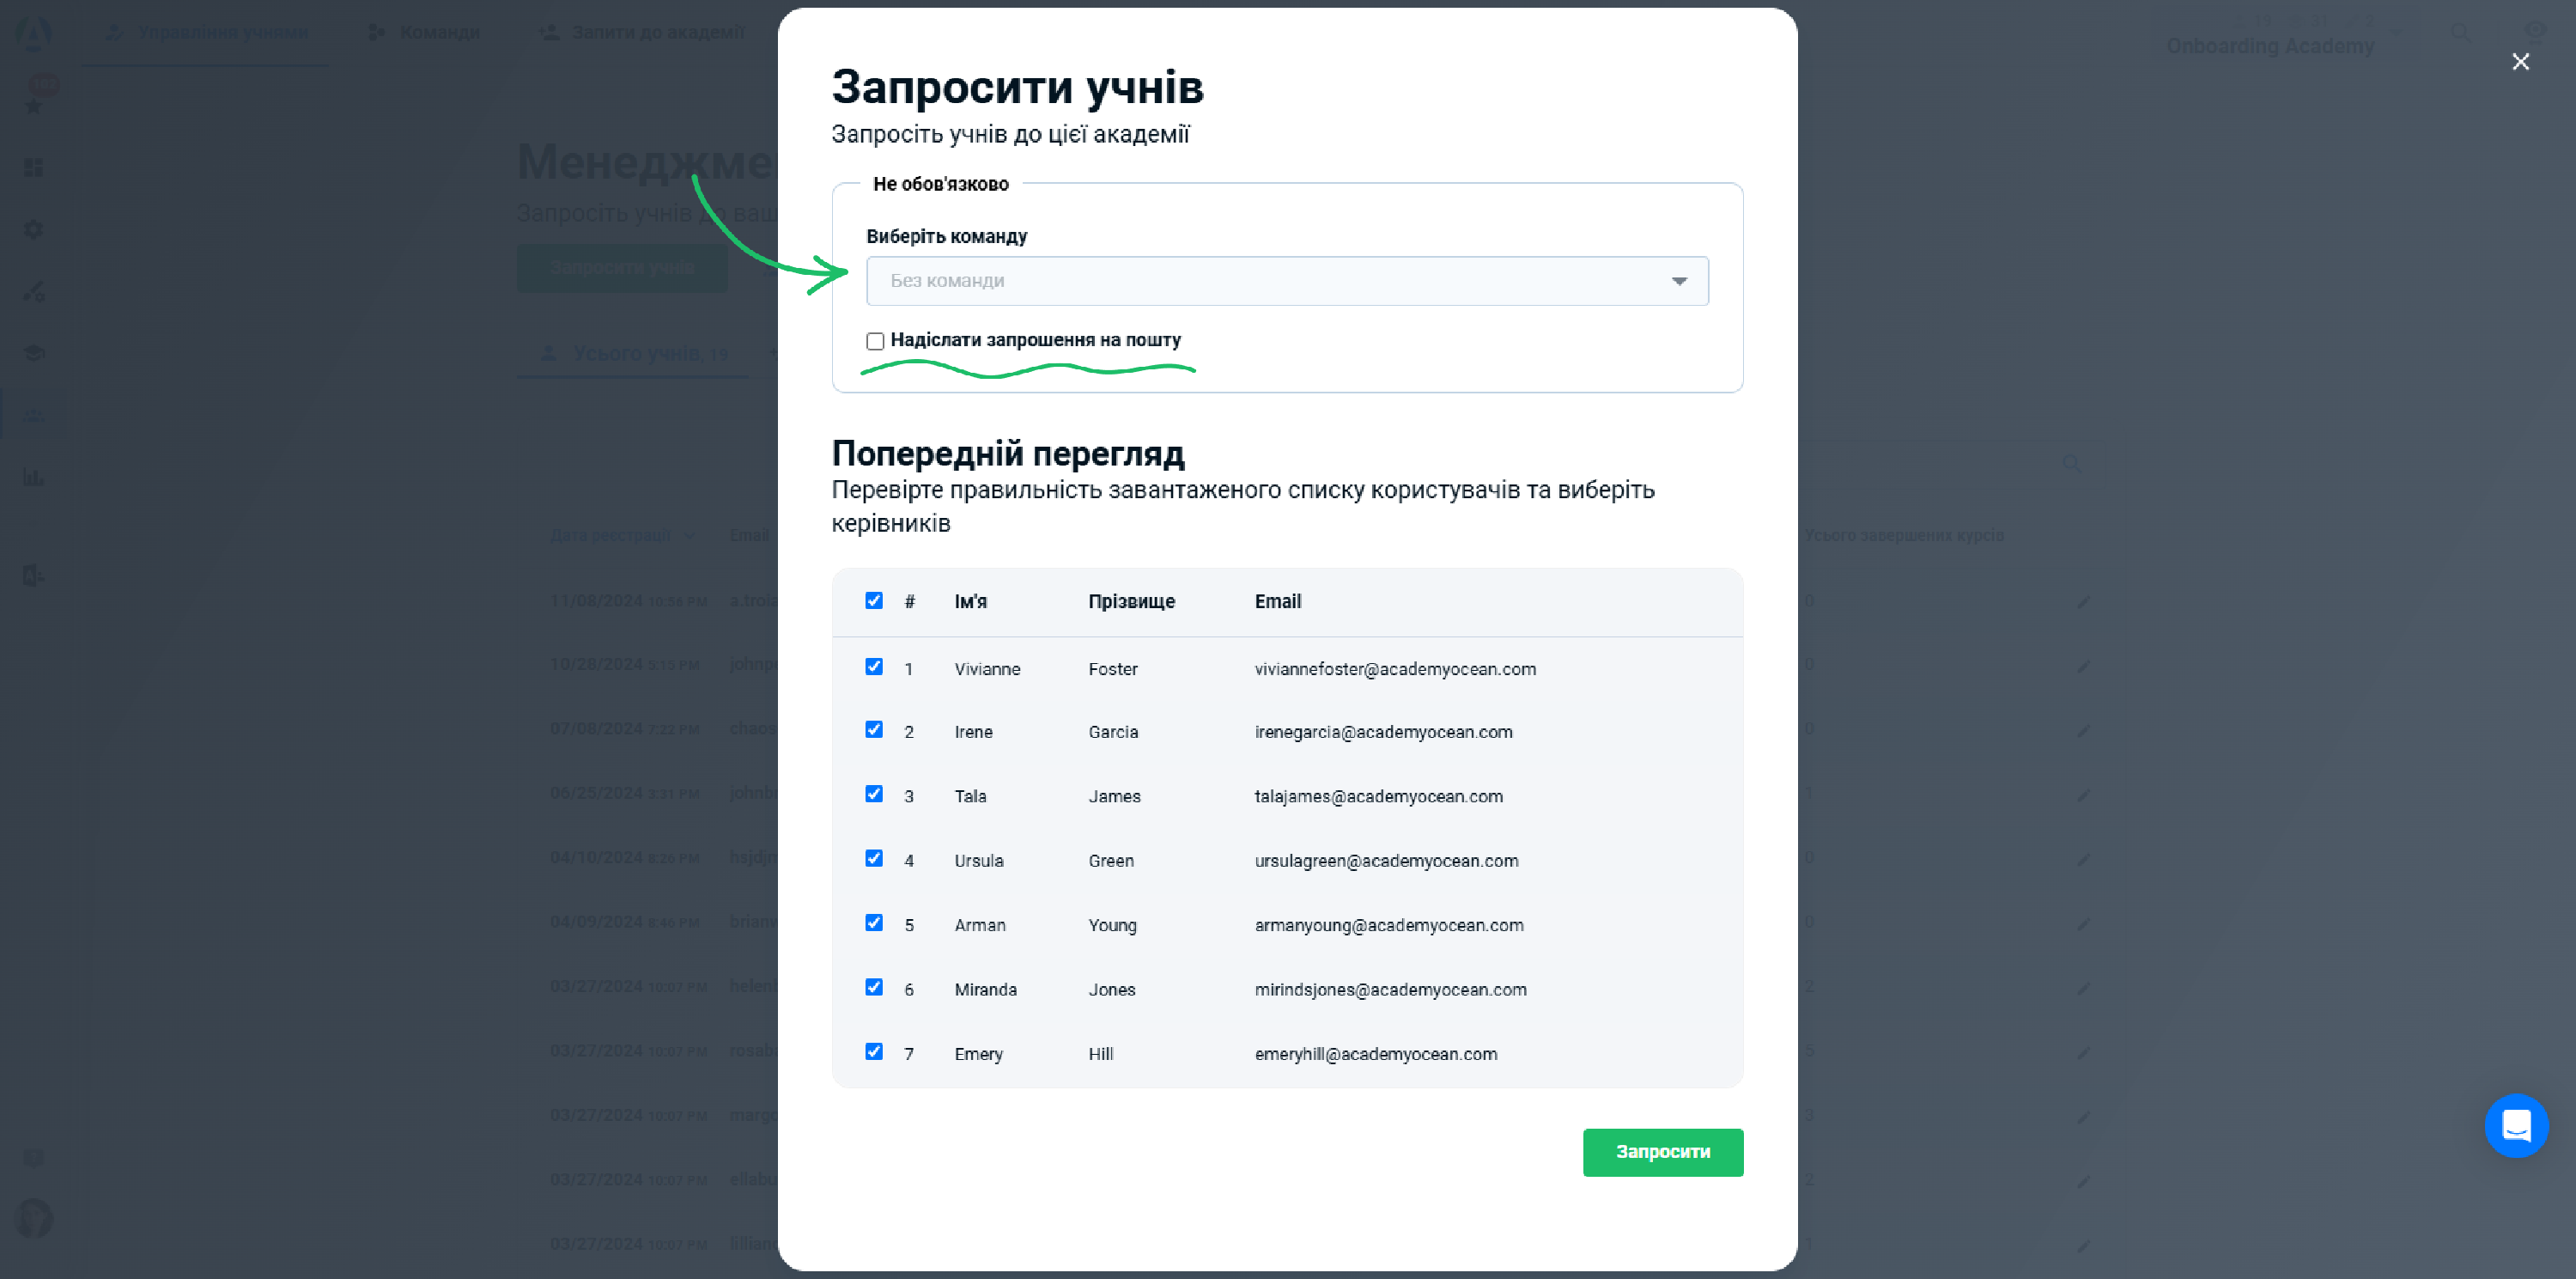
Task: Click email emeryhill@academyocean.com
Action: tap(1375, 1054)
